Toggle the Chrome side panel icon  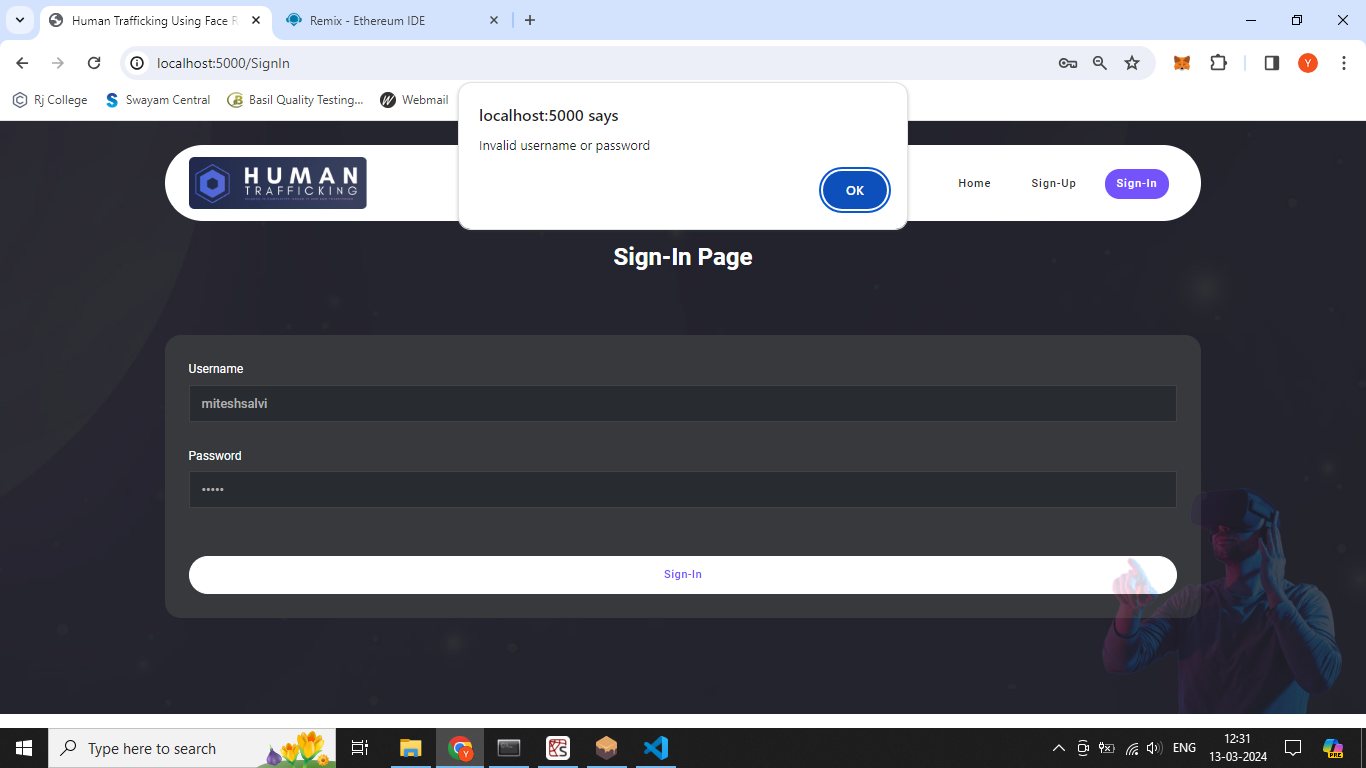(x=1271, y=63)
